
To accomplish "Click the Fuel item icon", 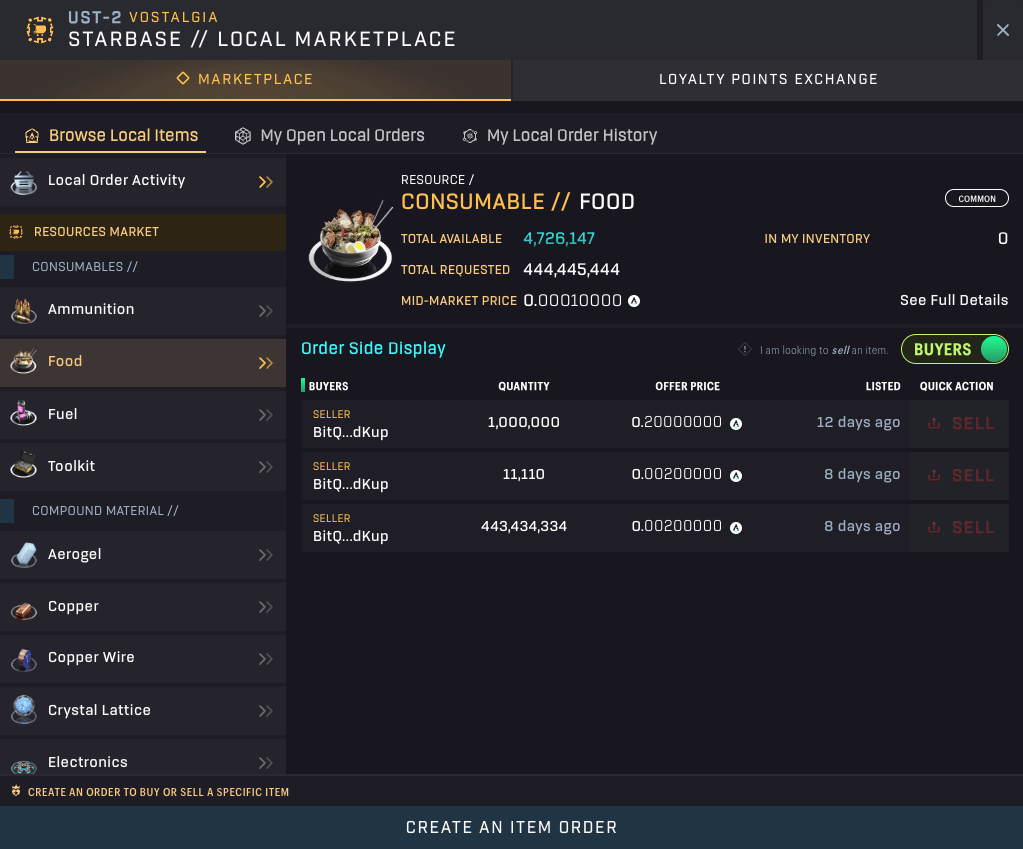I will [x=24, y=414].
